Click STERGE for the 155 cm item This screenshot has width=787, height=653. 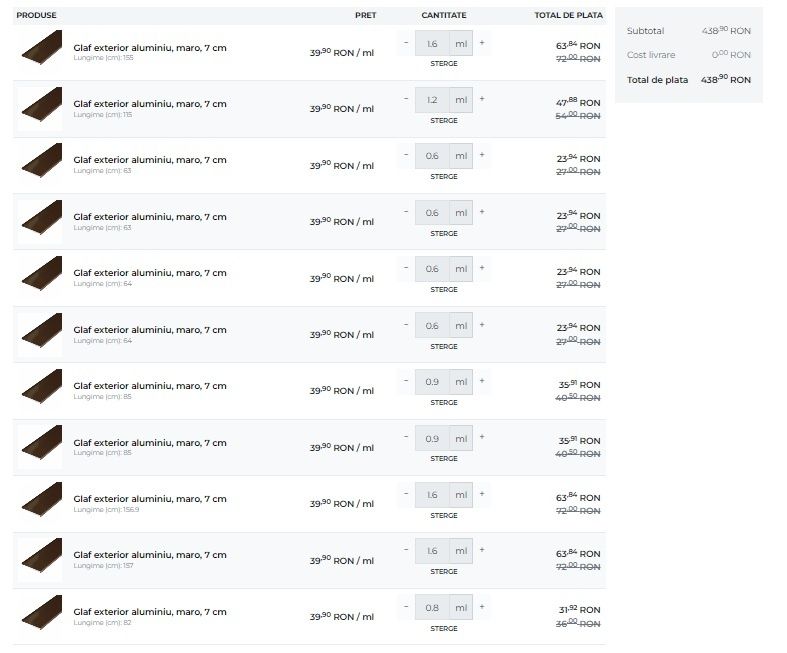pos(444,64)
